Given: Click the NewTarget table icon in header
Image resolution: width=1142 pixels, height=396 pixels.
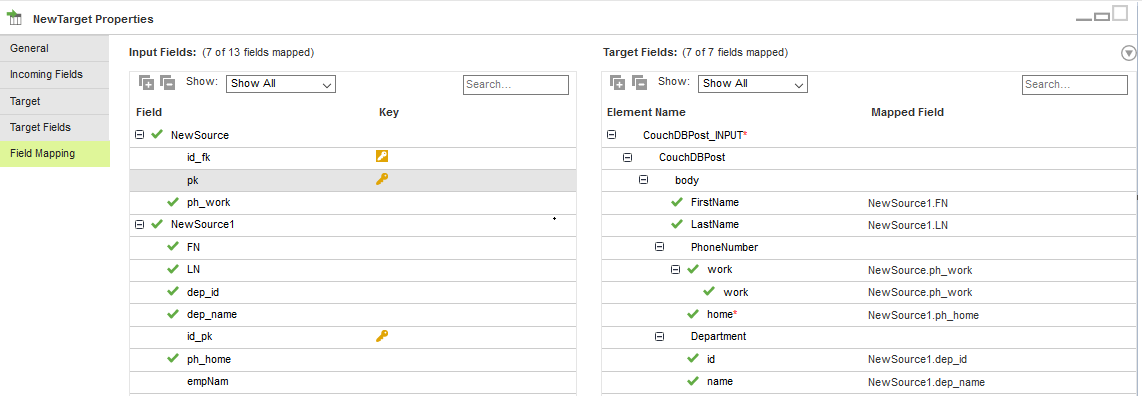Looking at the screenshot, I should pyautogui.click(x=15, y=17).
